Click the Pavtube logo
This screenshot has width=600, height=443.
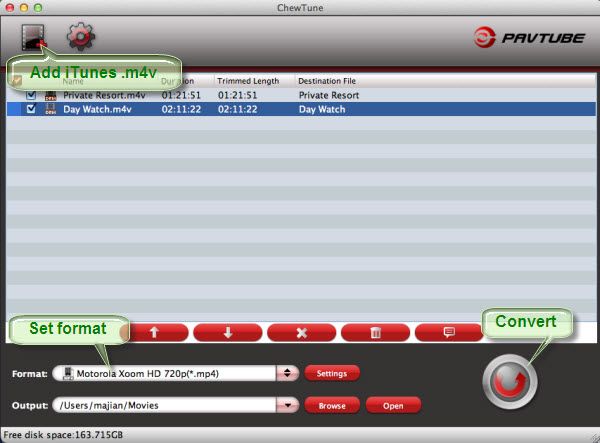pyautogui.click(x=529, y=37)
